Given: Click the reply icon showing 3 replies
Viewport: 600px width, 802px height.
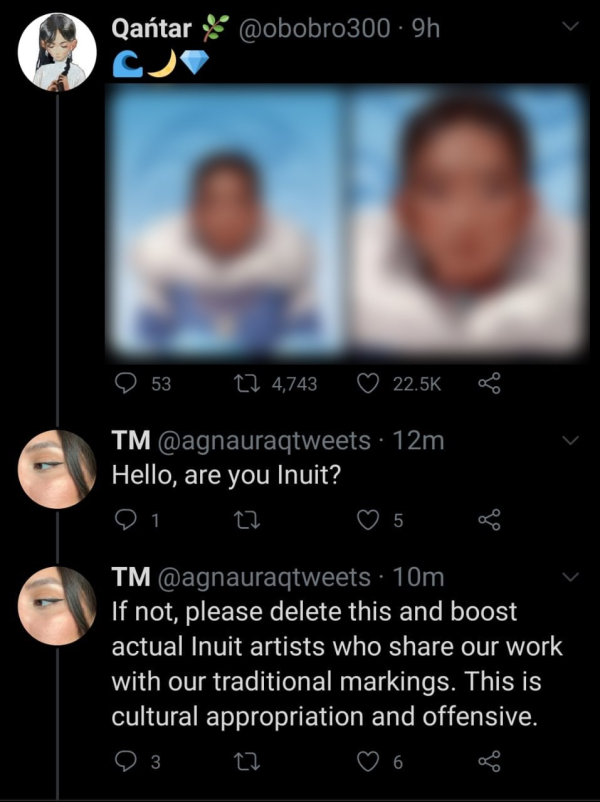Looking at the screenshot, I should 126,761.
